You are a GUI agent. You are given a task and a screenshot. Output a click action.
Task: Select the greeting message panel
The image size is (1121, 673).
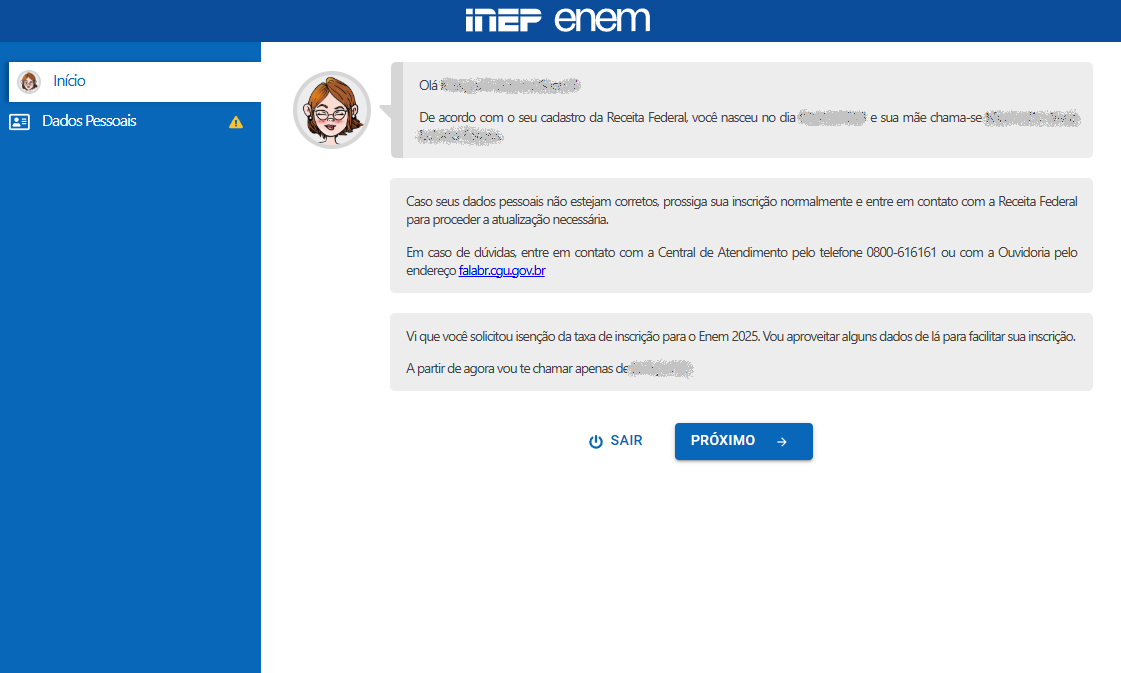(740, 110)
